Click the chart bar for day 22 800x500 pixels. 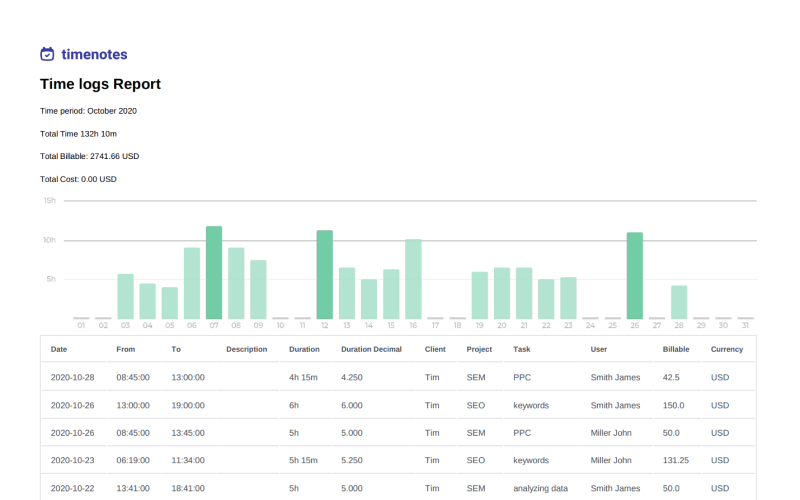[x=546, y=299]
